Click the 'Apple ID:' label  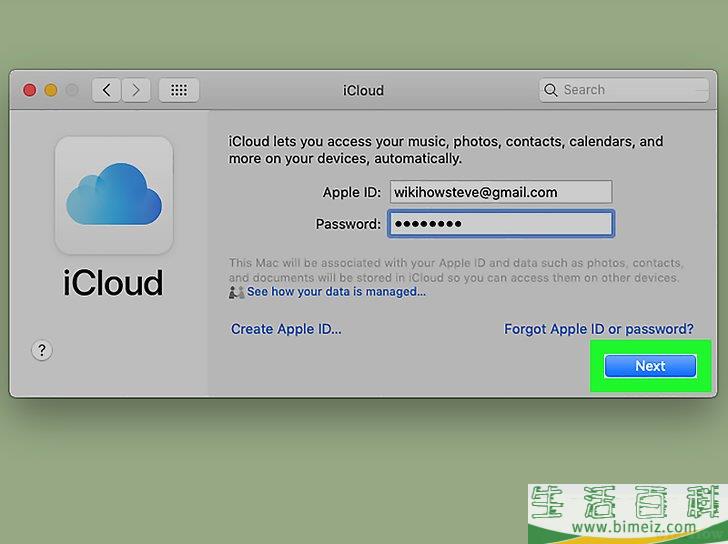click(351, 192)
